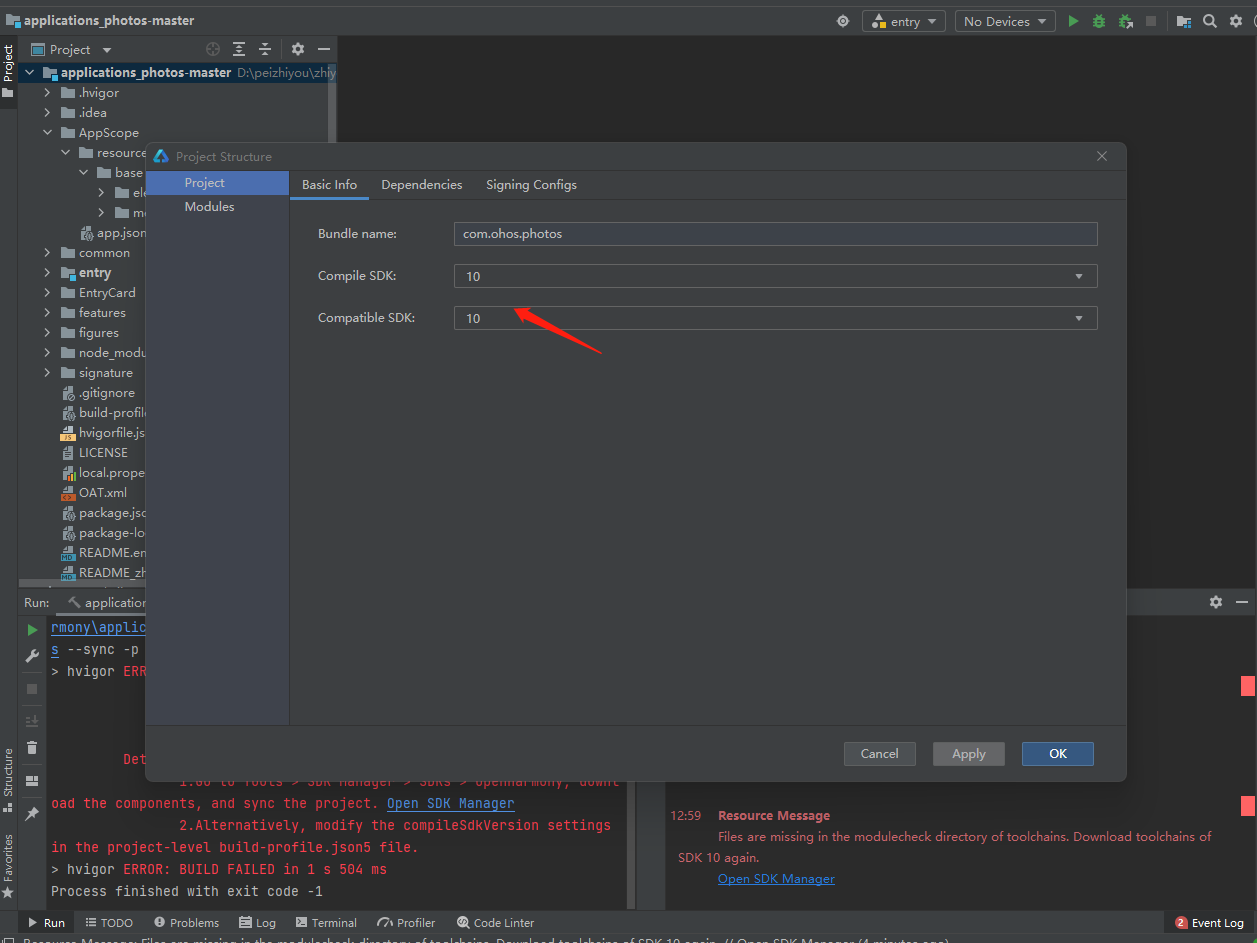Expand the entry module folder

pyautogui.click(x=47, y=273)
